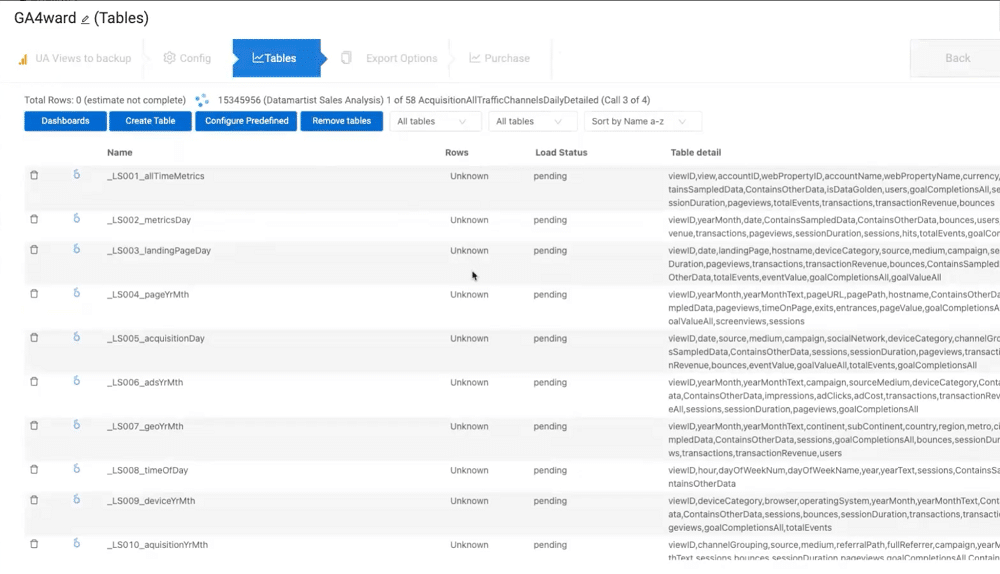Click blue icon in the _LS010_aquisitionYrMth row
Viewport: 1000px width, 574px height.
[76, 544]
